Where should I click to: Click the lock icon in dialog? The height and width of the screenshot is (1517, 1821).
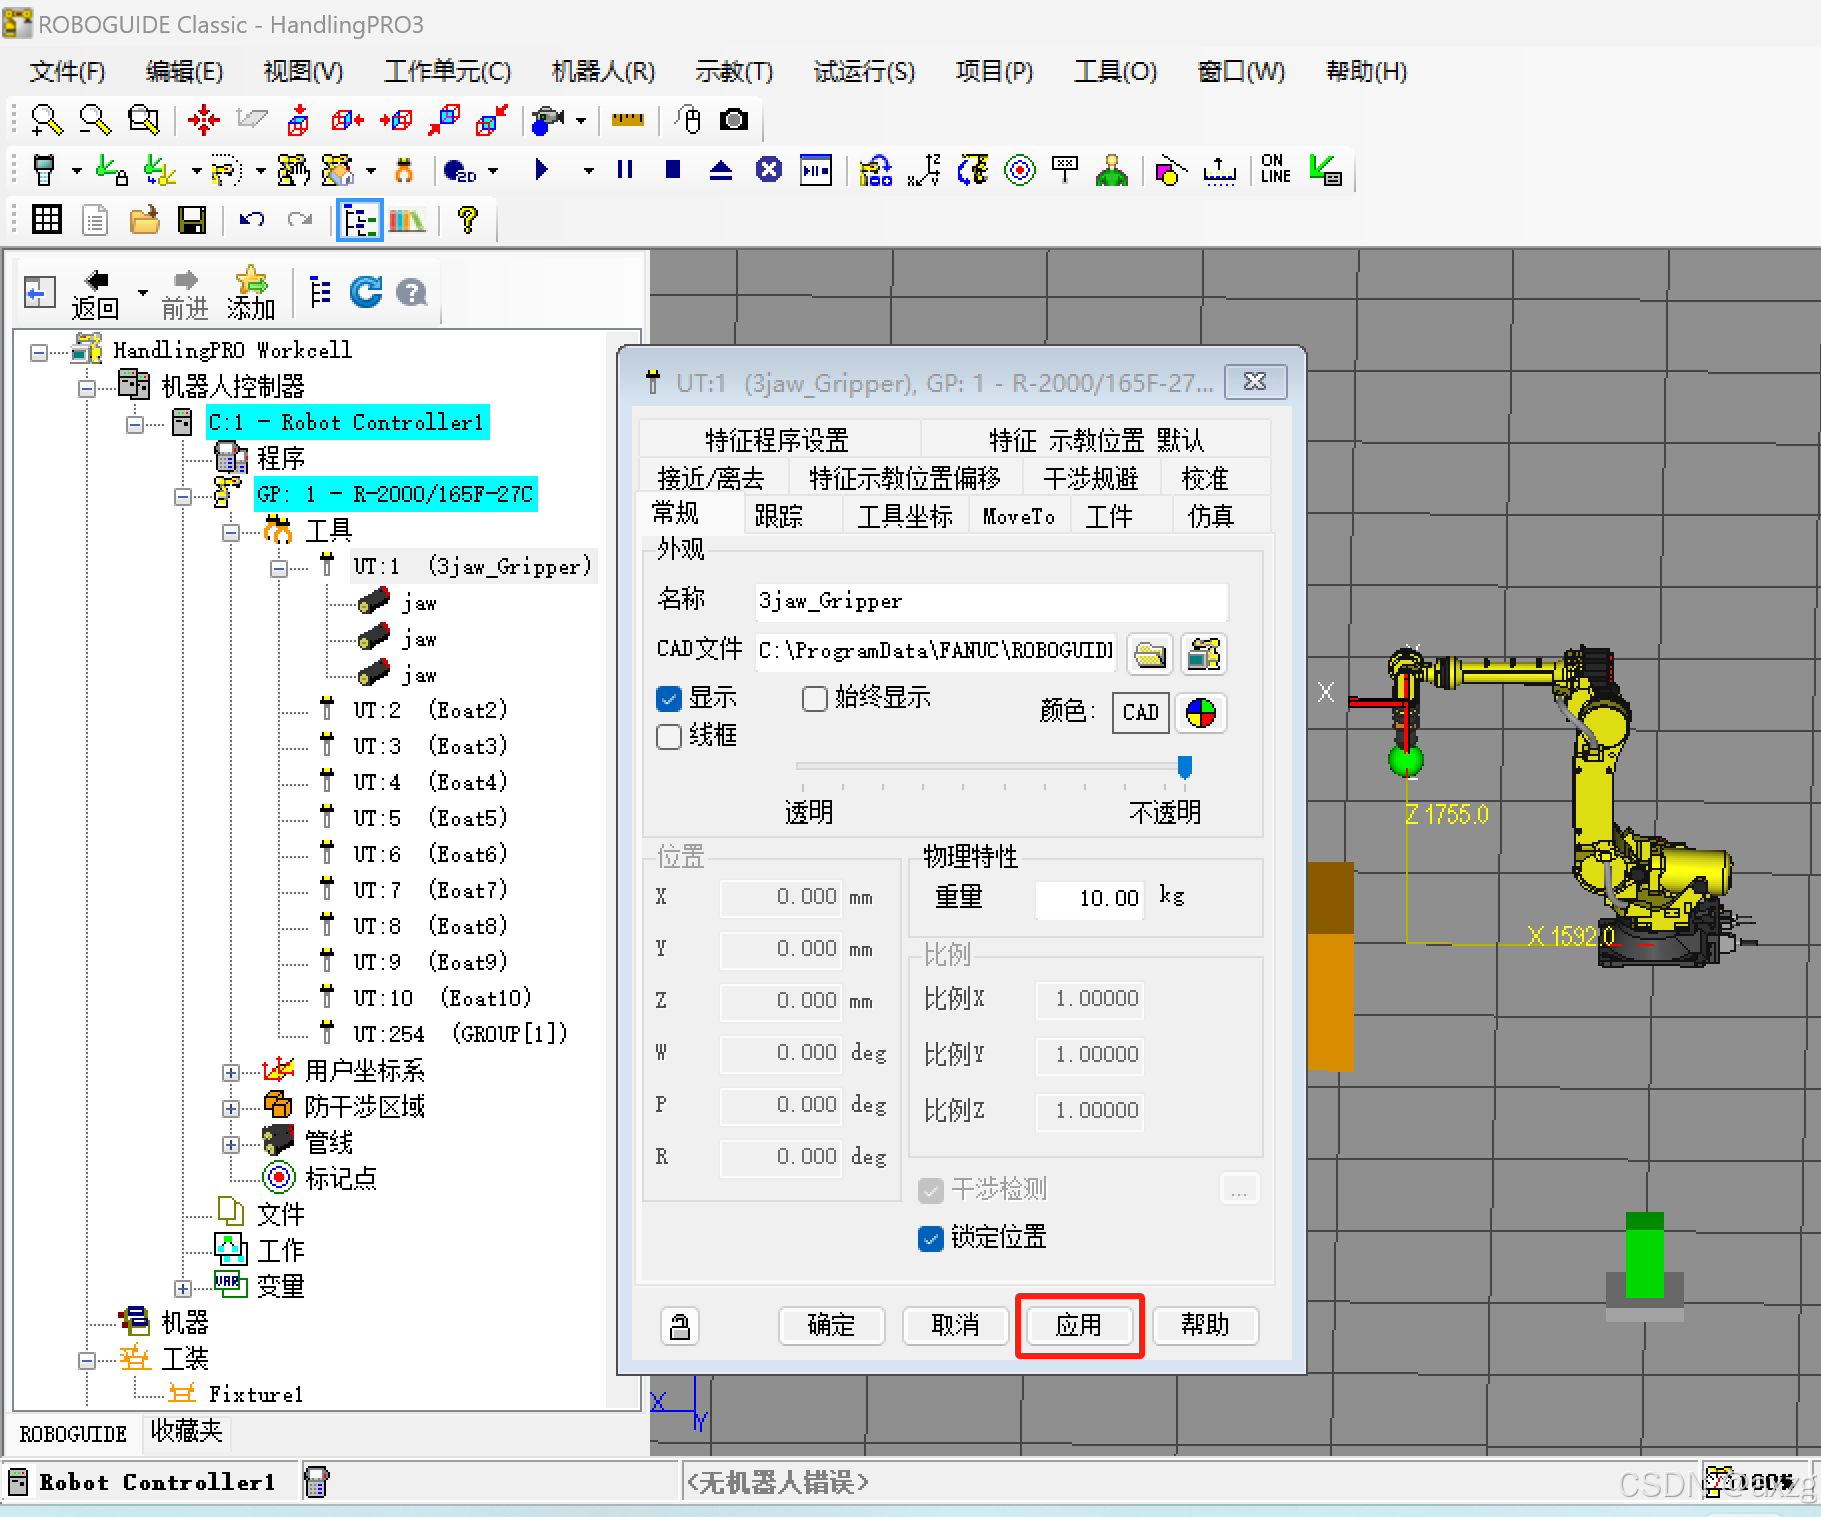(x=680, y=1326)
